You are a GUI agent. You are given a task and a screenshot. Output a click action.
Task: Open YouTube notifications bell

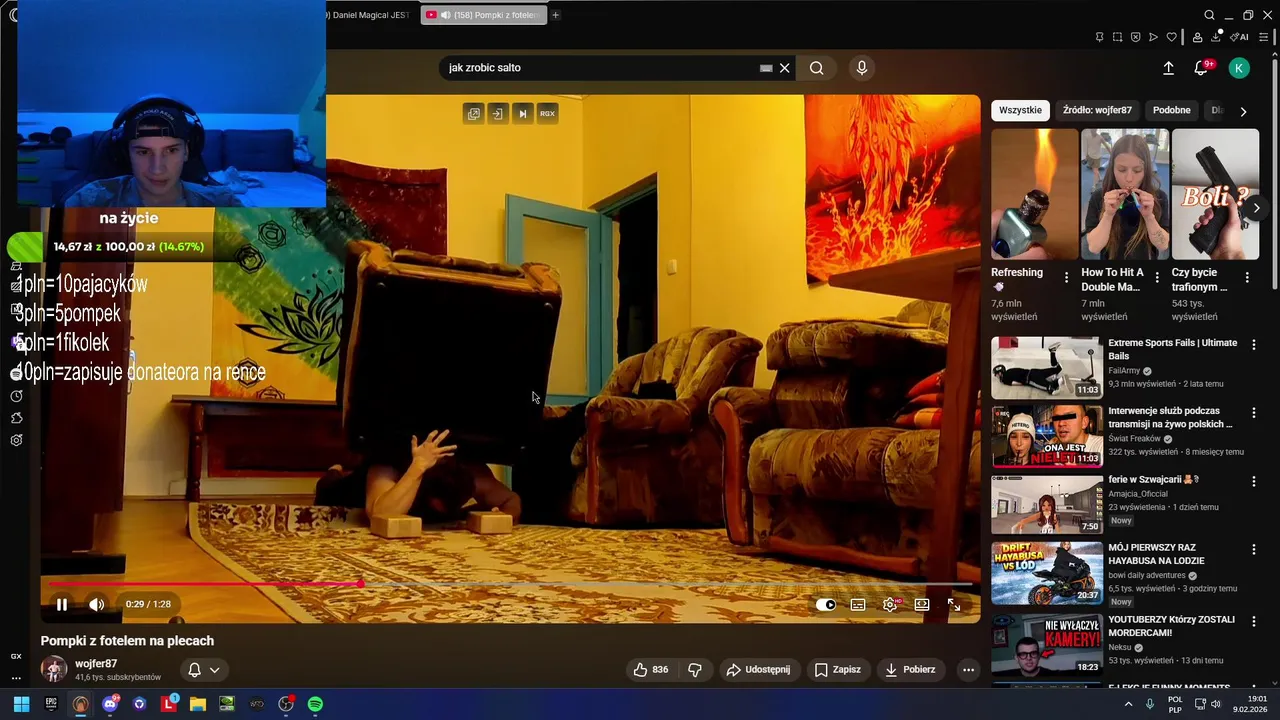1201,68
